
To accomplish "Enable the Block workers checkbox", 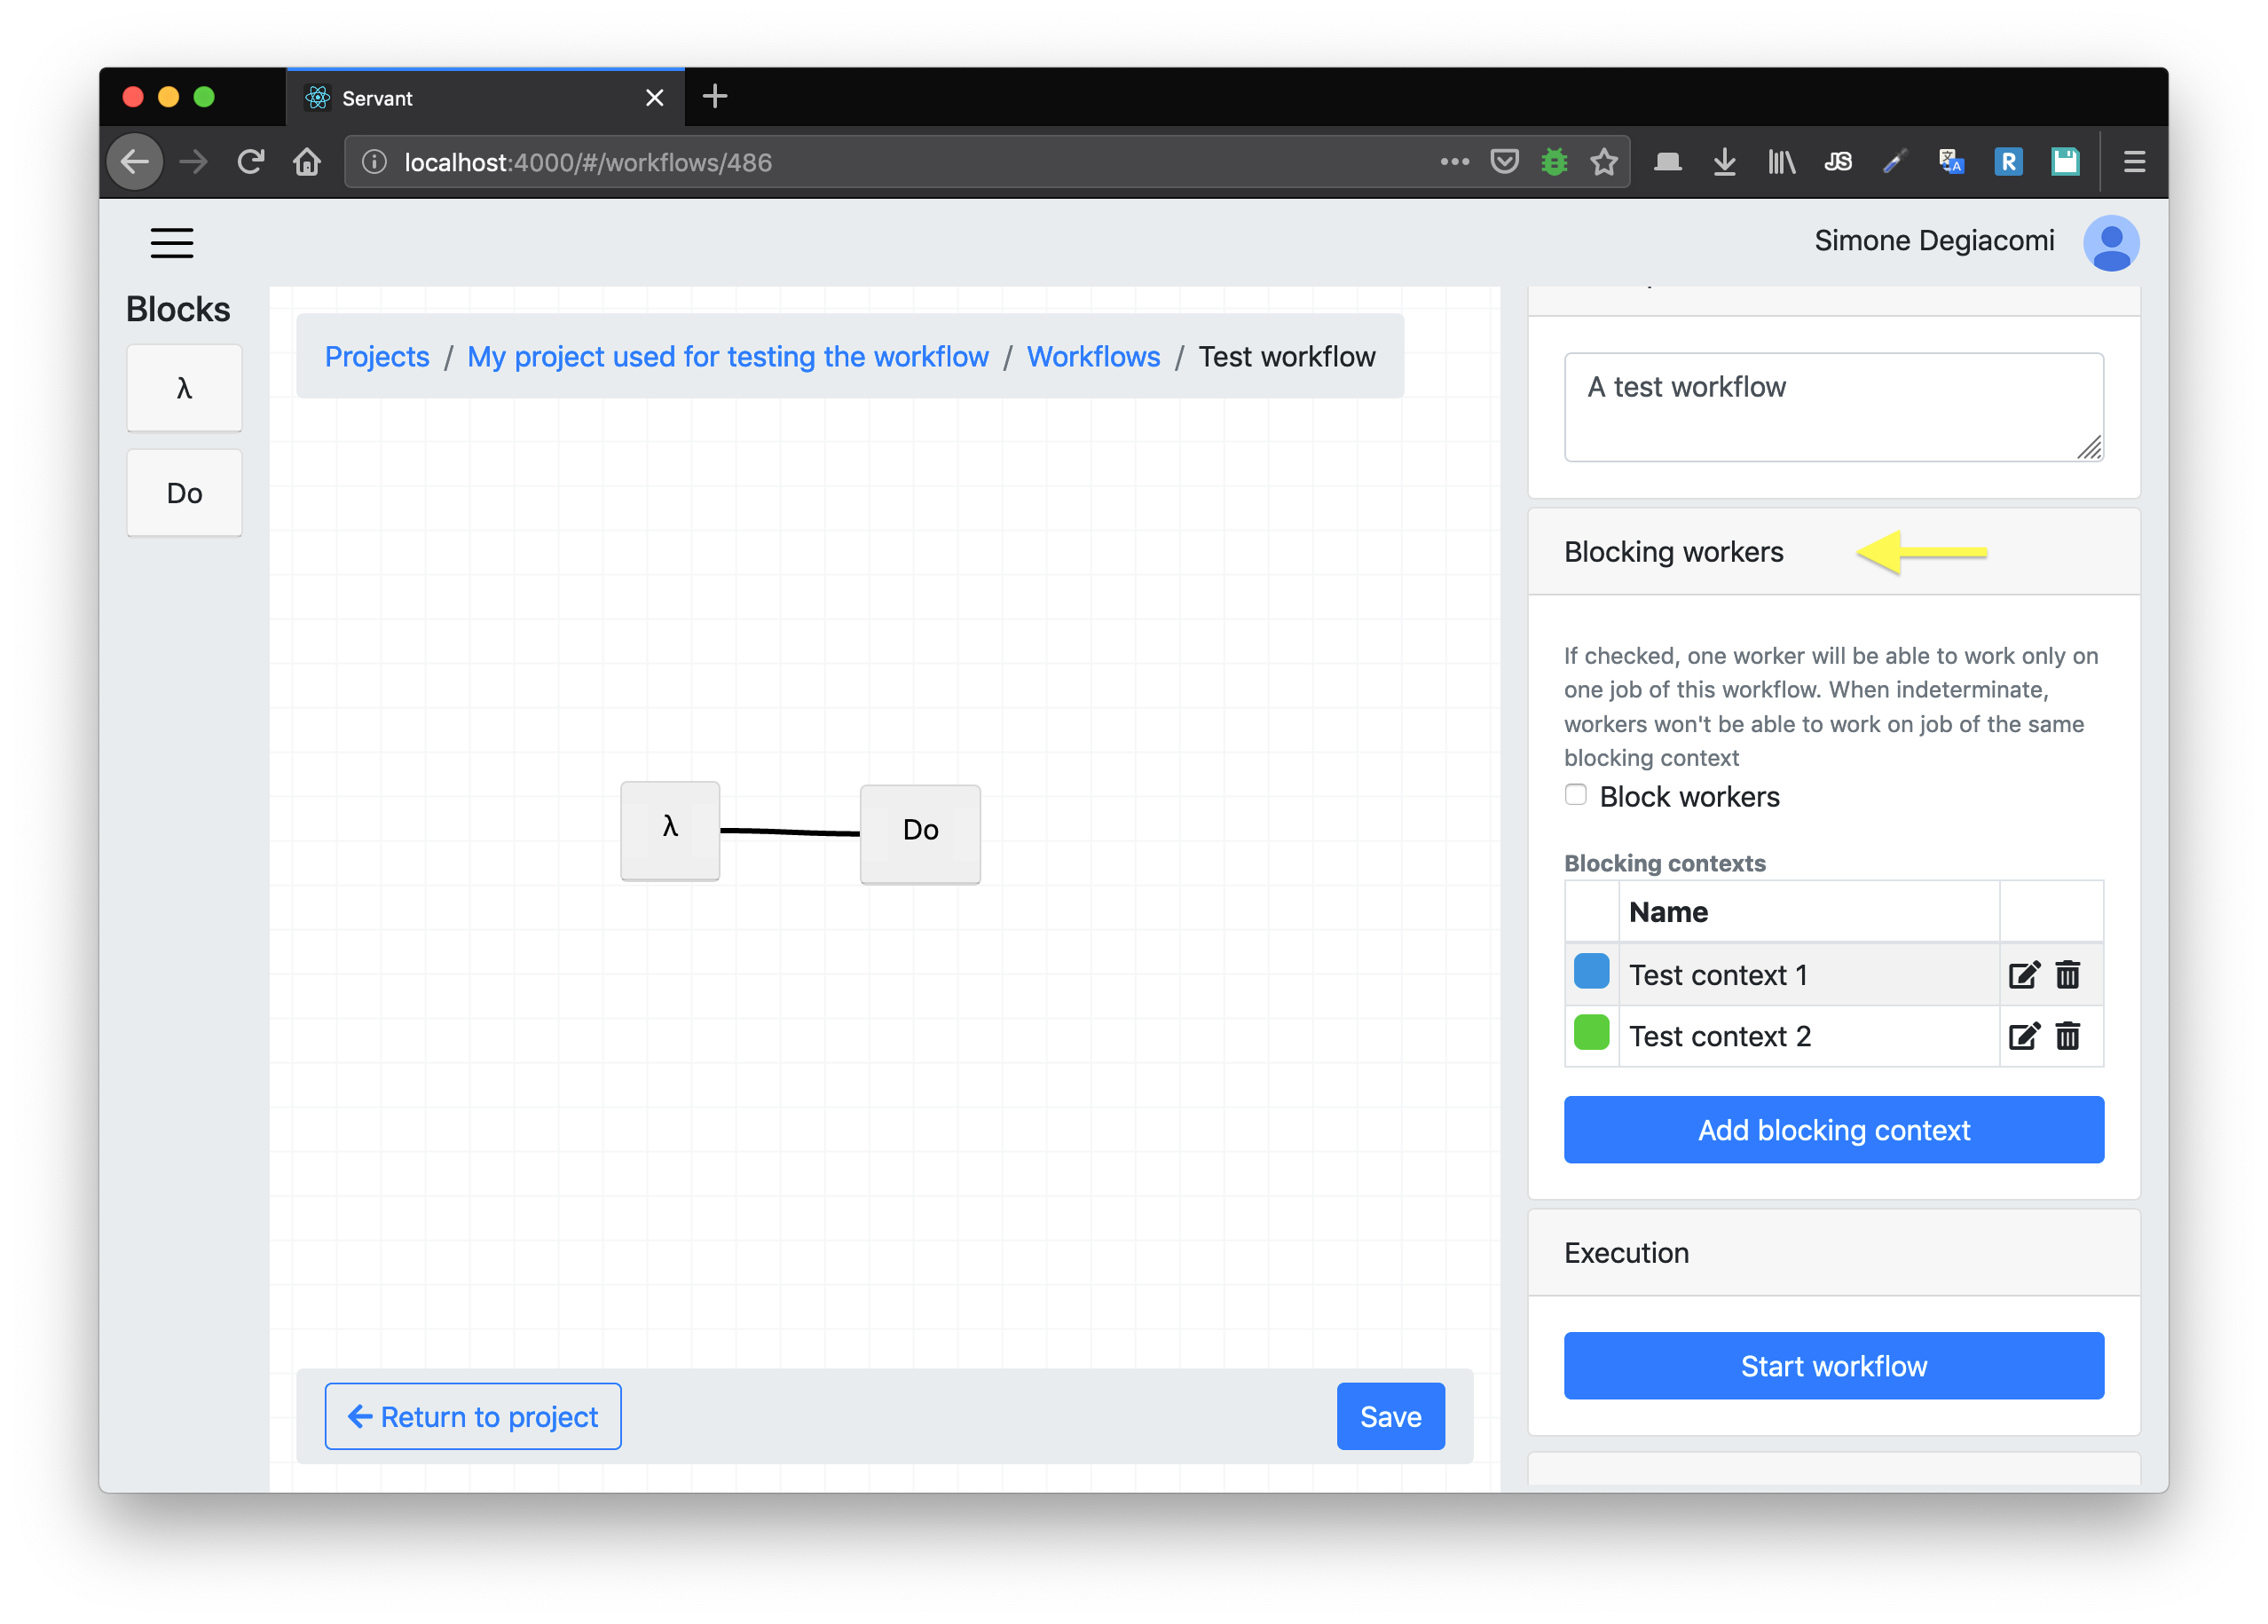I will point(1575,795).
